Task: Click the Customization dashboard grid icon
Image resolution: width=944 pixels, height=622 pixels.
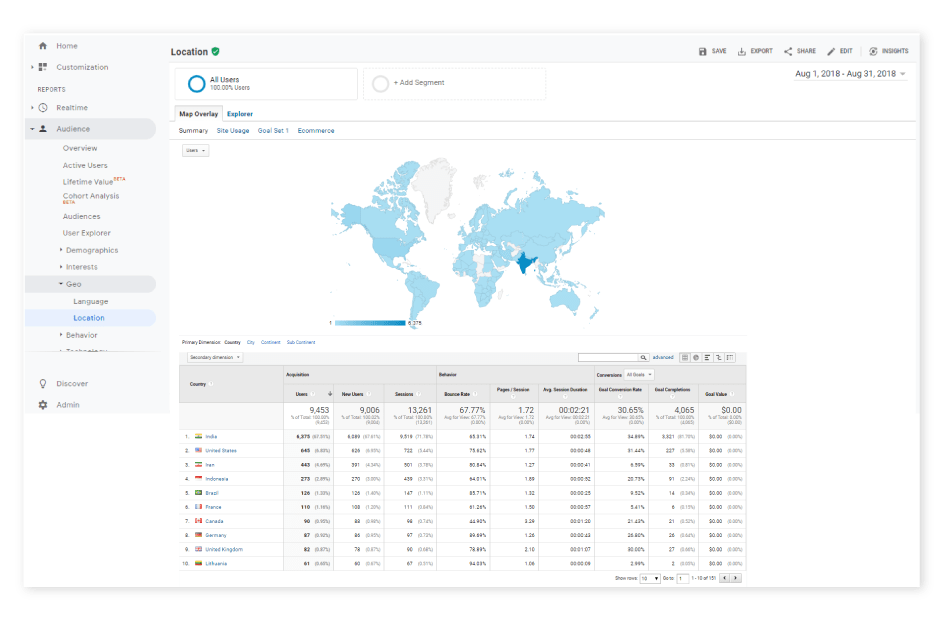Action: (x=43, y=67)
